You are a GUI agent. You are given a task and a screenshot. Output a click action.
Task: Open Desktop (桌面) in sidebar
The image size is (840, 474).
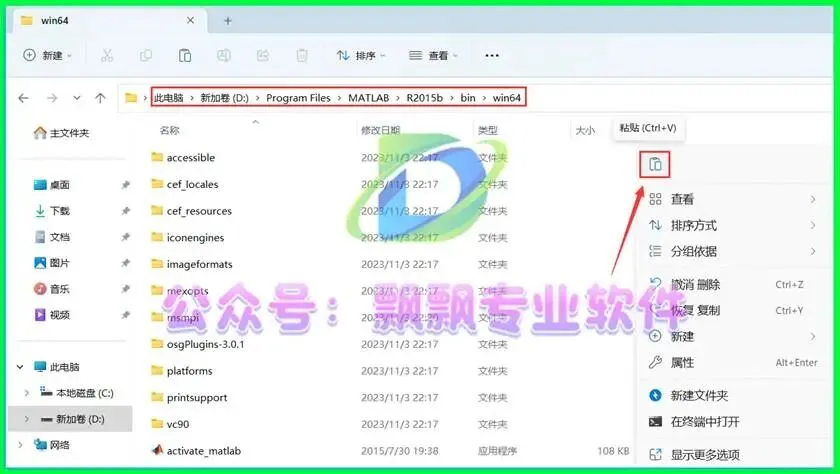coord(52,185)
